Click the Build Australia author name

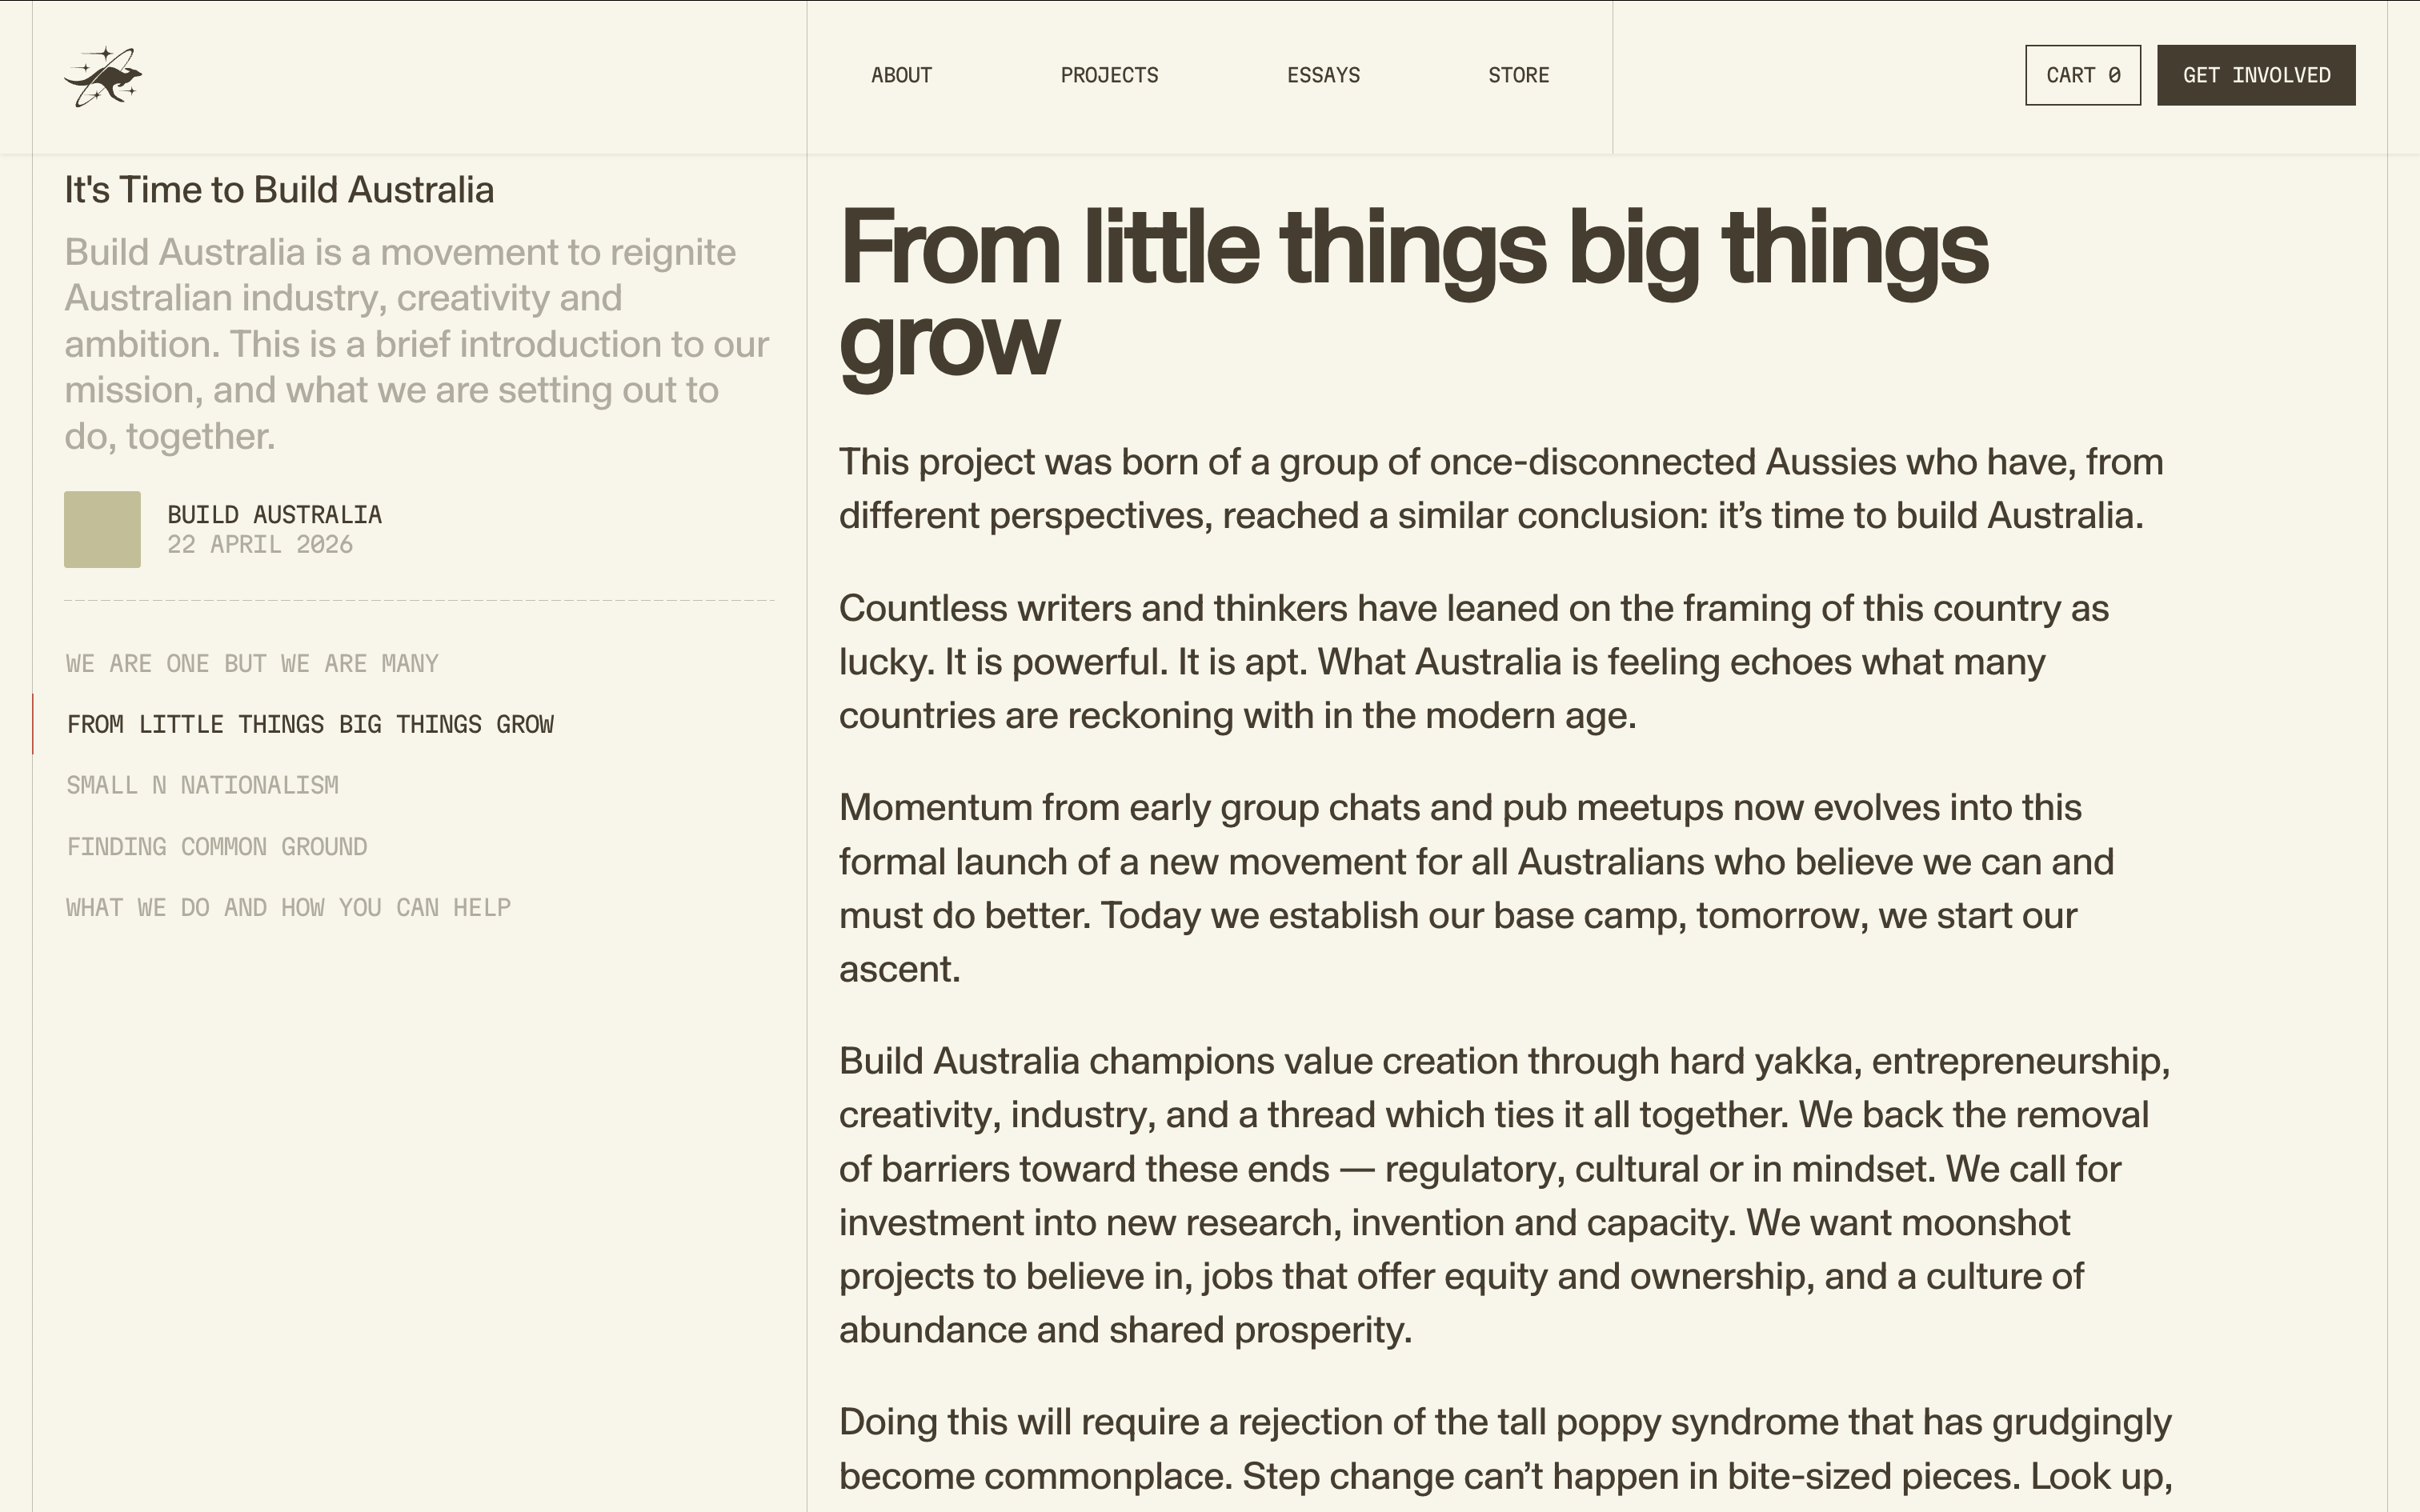[x=274, y=515]
